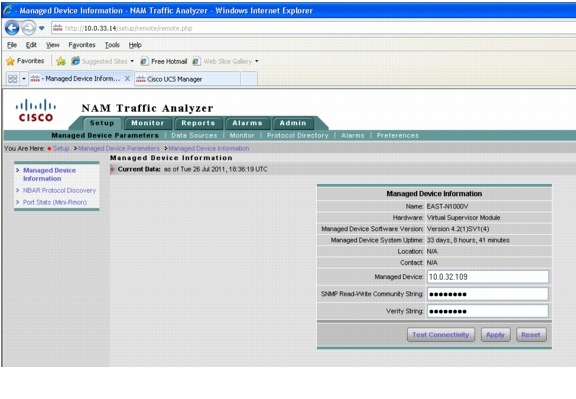
Task: Click the uptime 33 days, 8 hours text
Action: tap(468, 240)
